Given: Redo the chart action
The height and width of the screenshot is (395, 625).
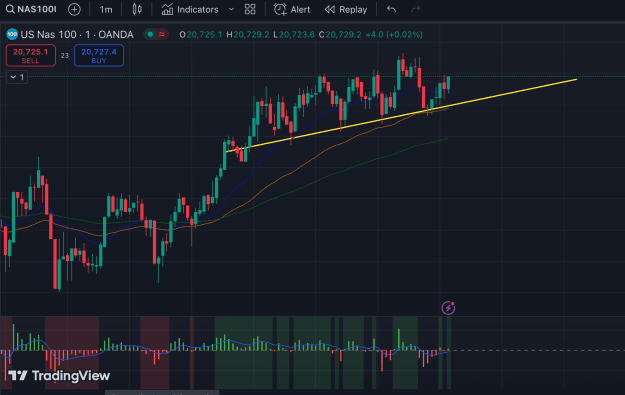Looking at the screenshot, I should pos(415,9).
